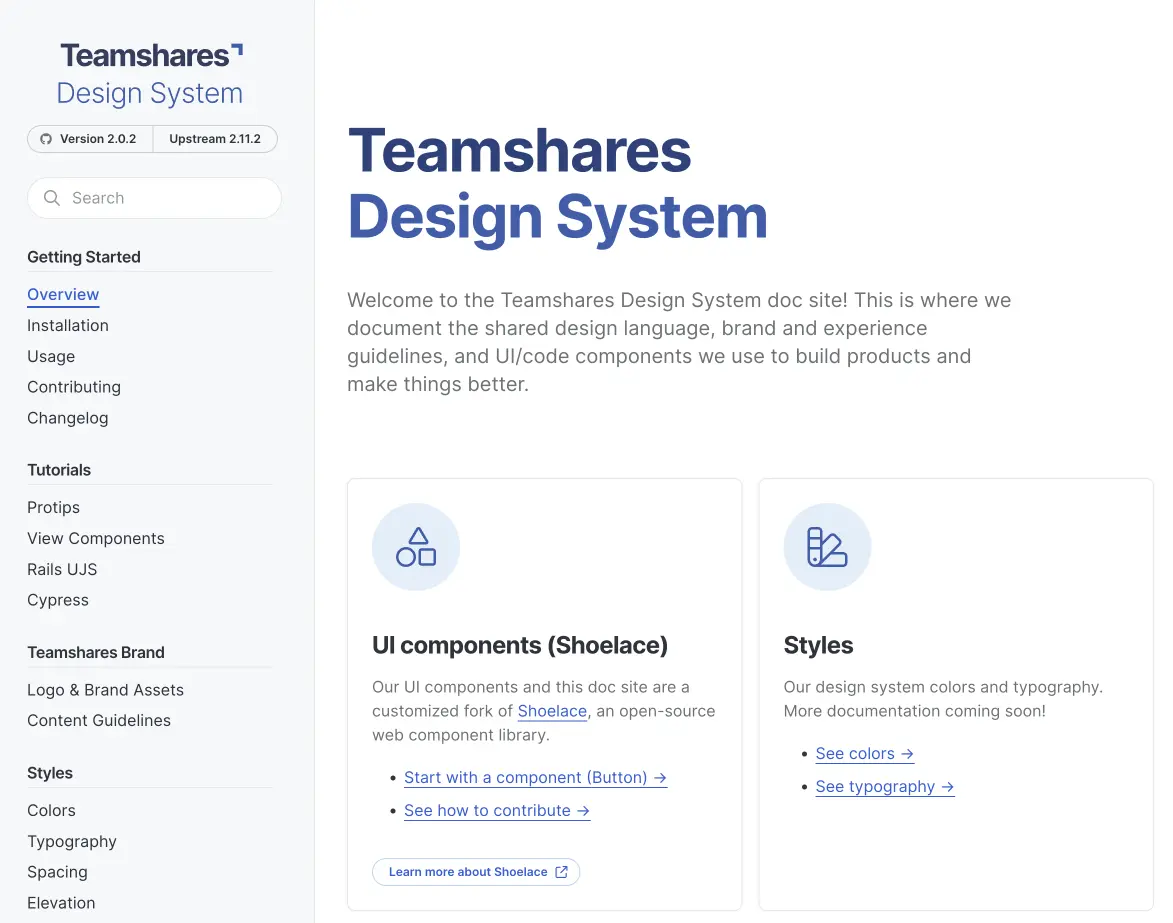
Task: Click the text 'More documentation coming soon!'
Action: pyautogui.click(x=915, y=711)
